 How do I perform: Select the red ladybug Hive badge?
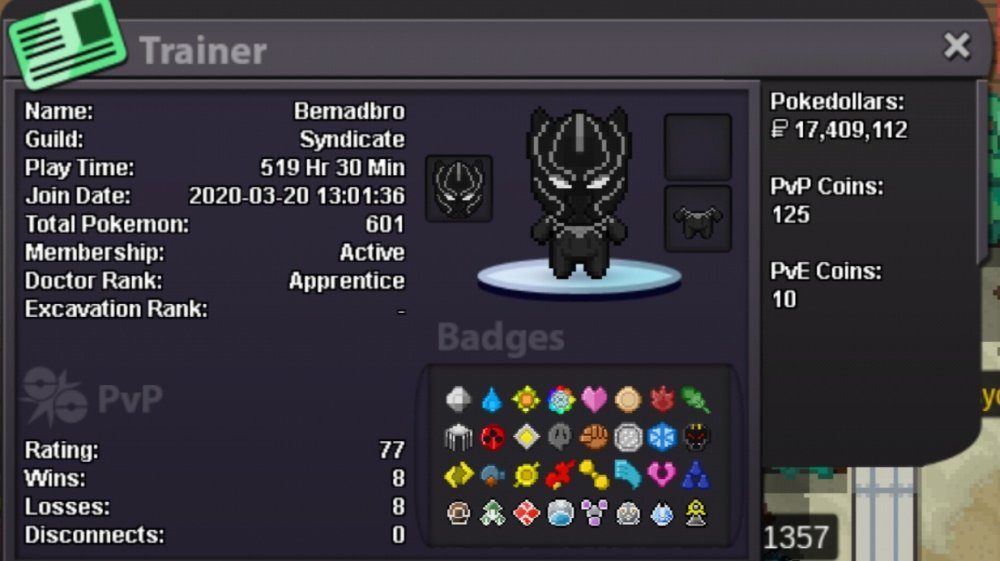click(x=492, y=437)
